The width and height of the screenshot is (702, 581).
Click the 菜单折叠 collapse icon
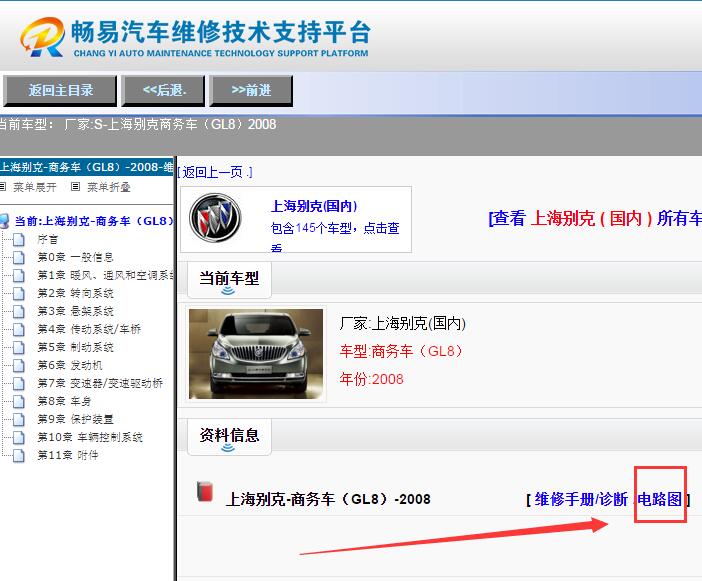click(x=75, y=187)
